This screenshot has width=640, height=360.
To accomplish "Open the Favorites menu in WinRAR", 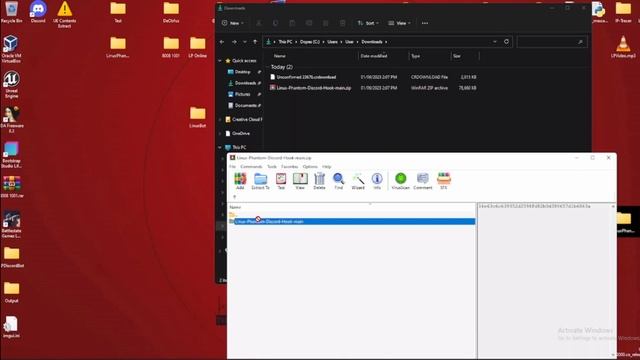I will [289, 167].
